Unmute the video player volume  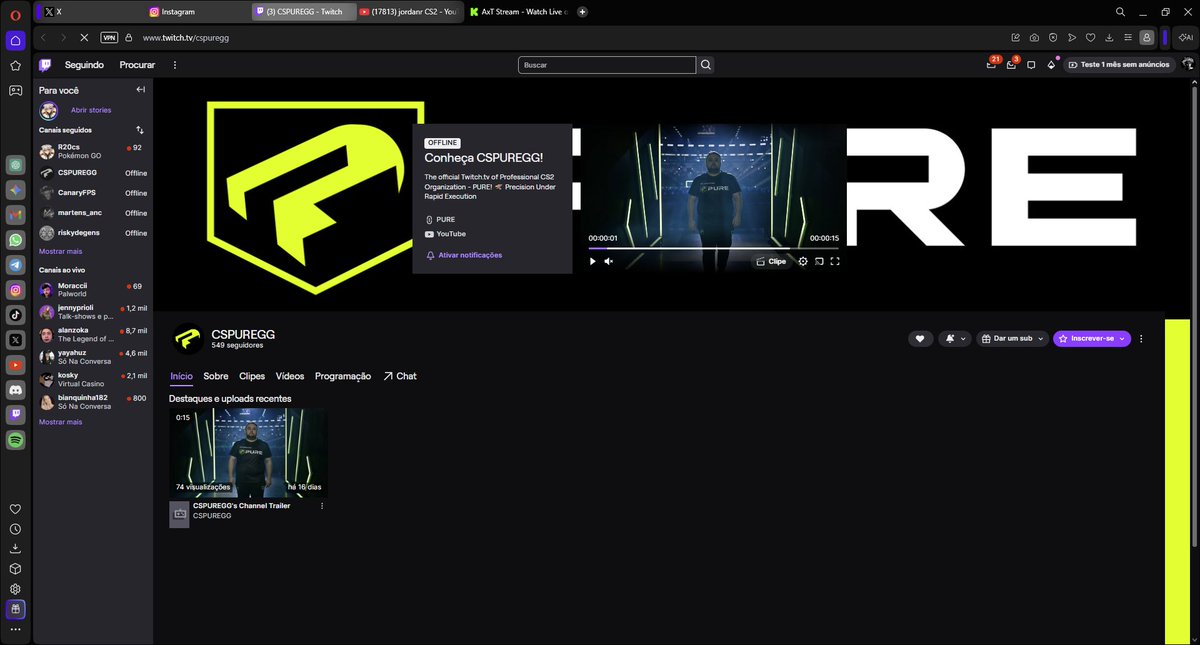point(609,261)
